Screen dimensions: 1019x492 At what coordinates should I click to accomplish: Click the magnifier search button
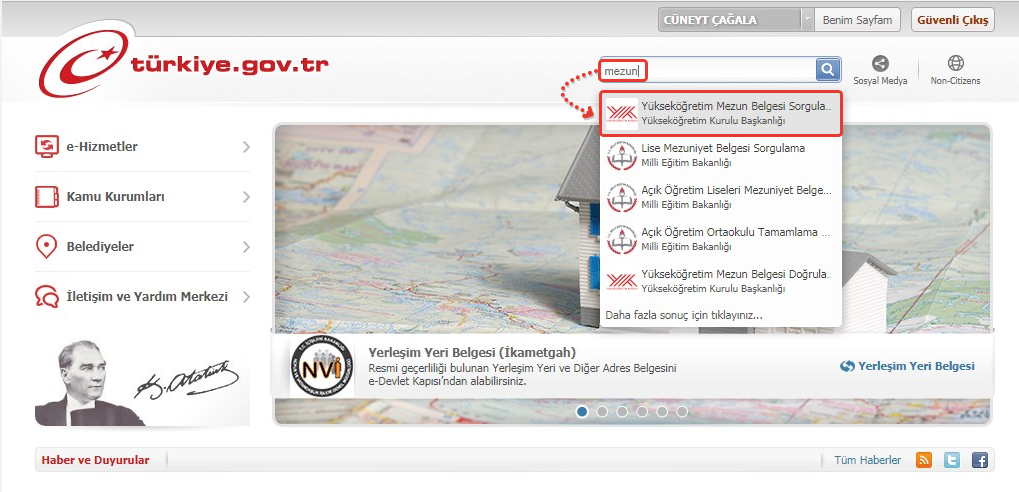coord(828,70)
